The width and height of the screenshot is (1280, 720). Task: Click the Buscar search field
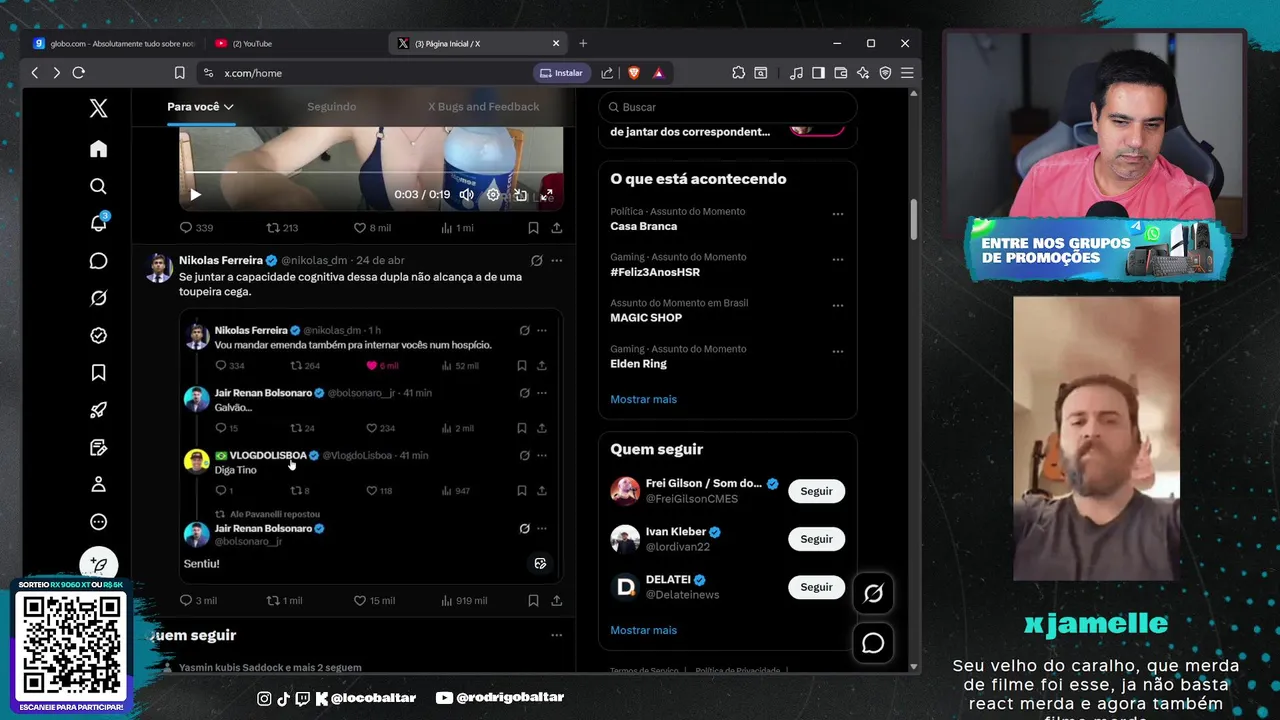pos(728,107)
